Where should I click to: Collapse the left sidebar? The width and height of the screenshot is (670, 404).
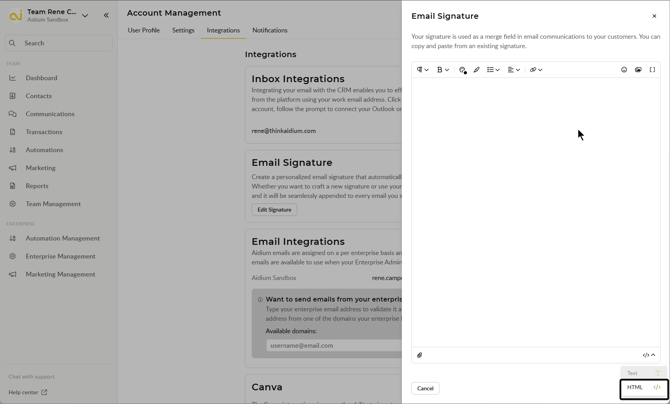coord(106,15)
